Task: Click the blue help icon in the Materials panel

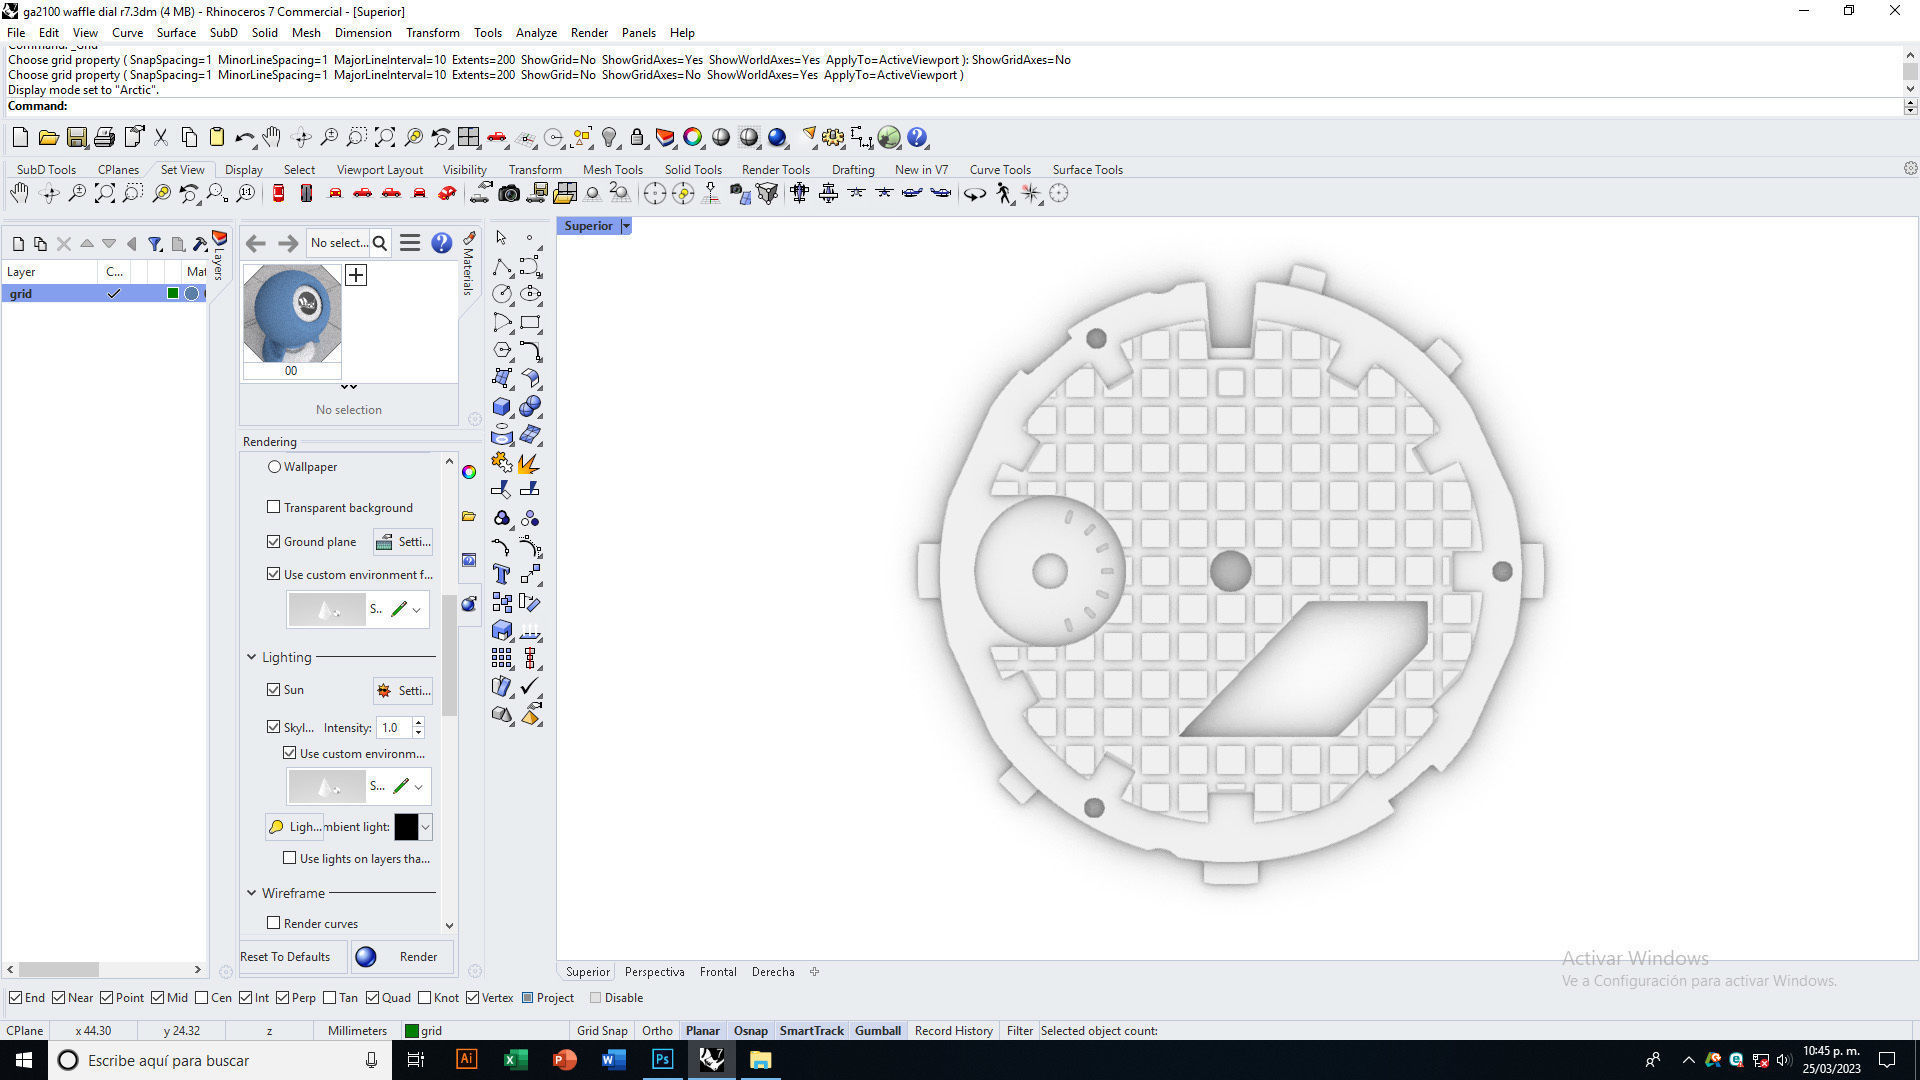Action: tap(441, 243)
